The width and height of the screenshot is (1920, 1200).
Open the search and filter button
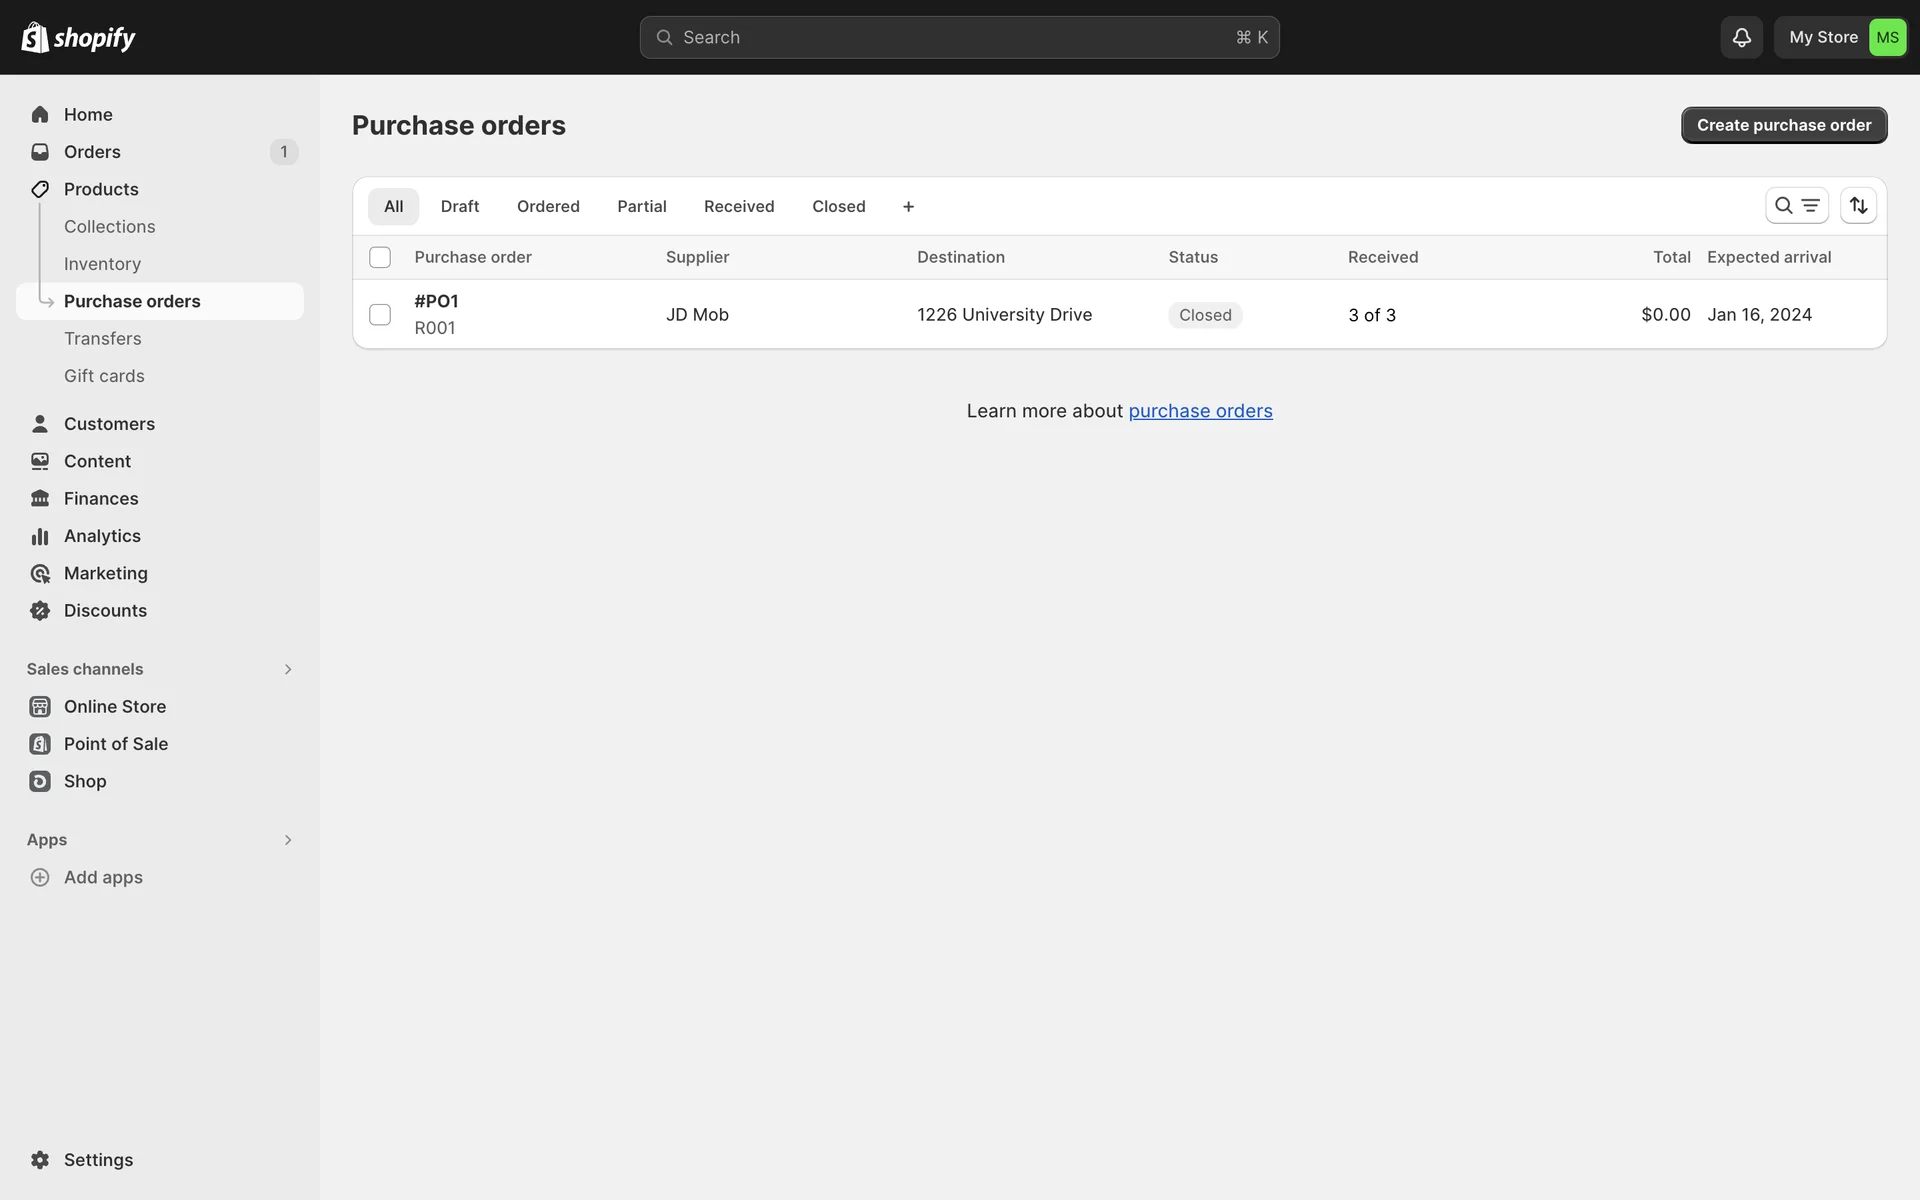1796,206
